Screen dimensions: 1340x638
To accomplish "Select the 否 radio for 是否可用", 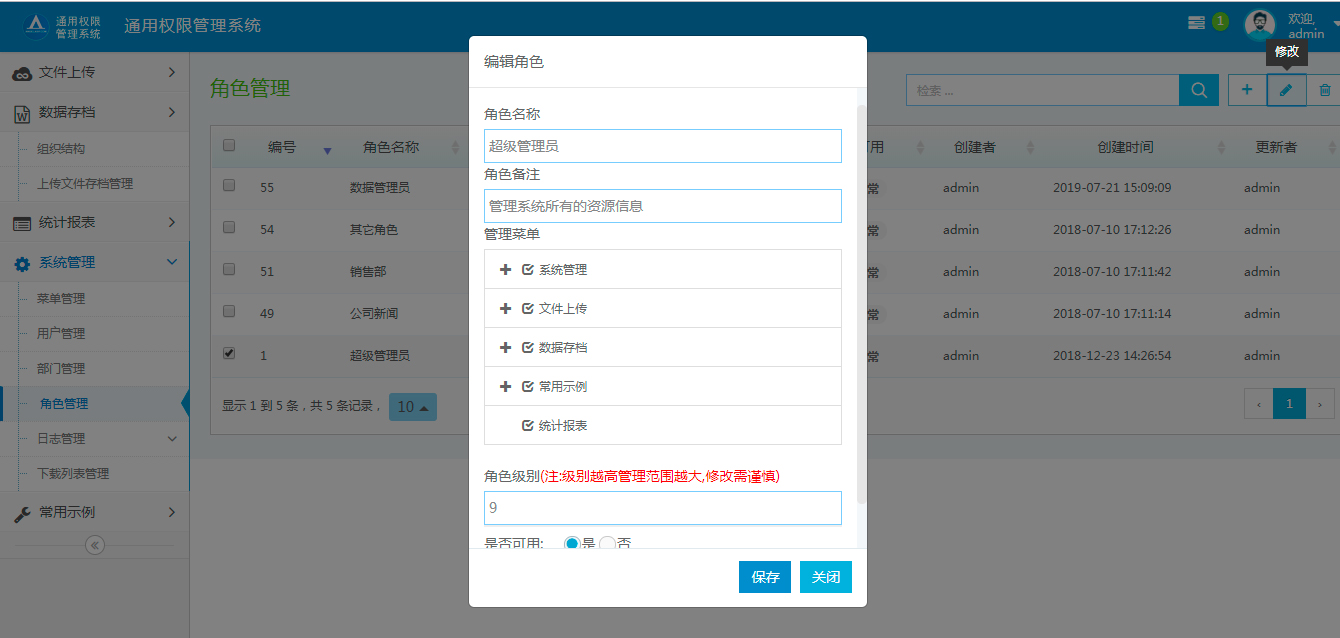I will pos(607,543).
